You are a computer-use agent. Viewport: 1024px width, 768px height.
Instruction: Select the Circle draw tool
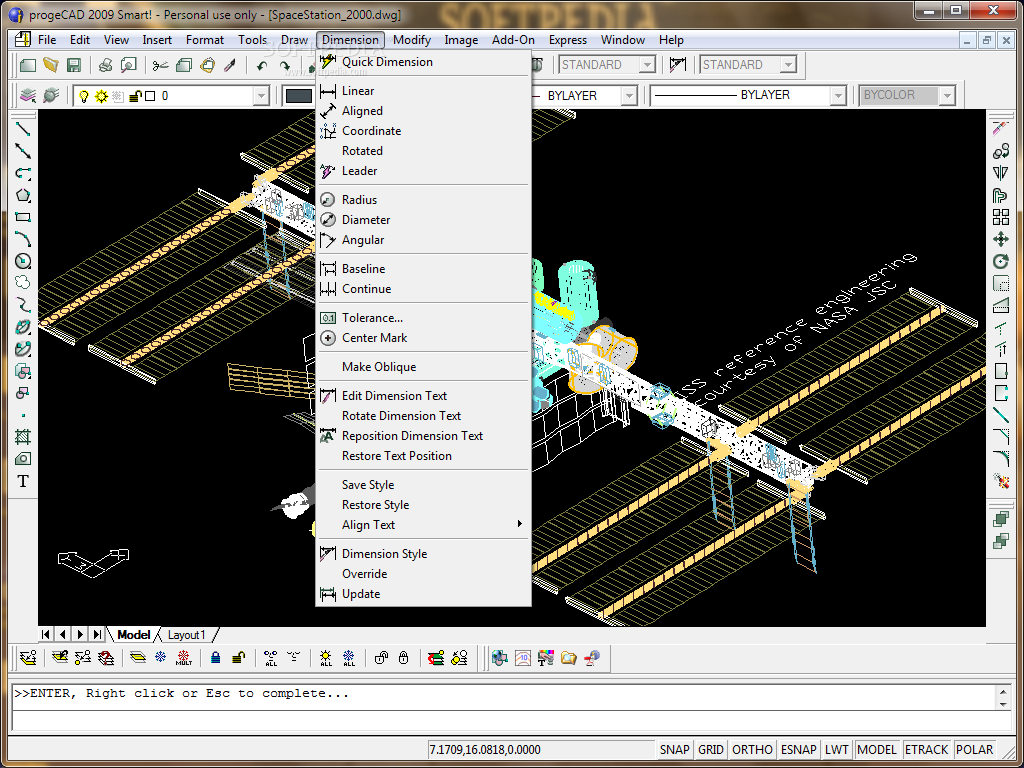click(x=23, y=261)
